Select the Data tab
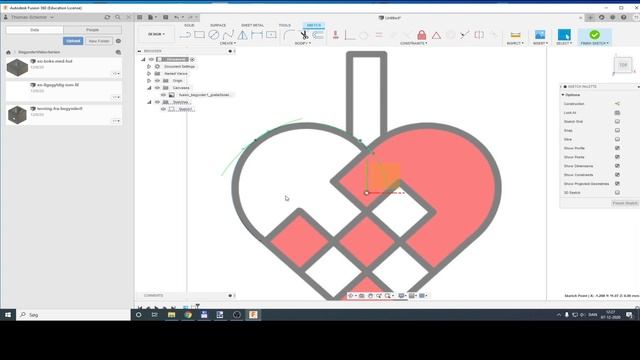 (x=35, y=30)
